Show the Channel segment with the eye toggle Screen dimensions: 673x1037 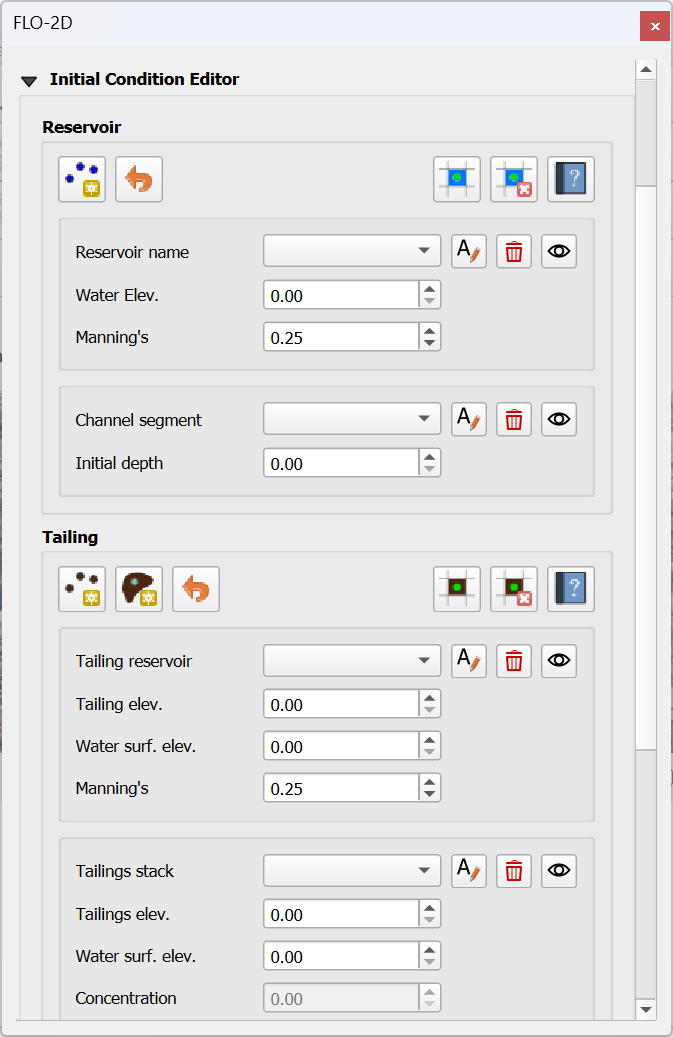558,419
